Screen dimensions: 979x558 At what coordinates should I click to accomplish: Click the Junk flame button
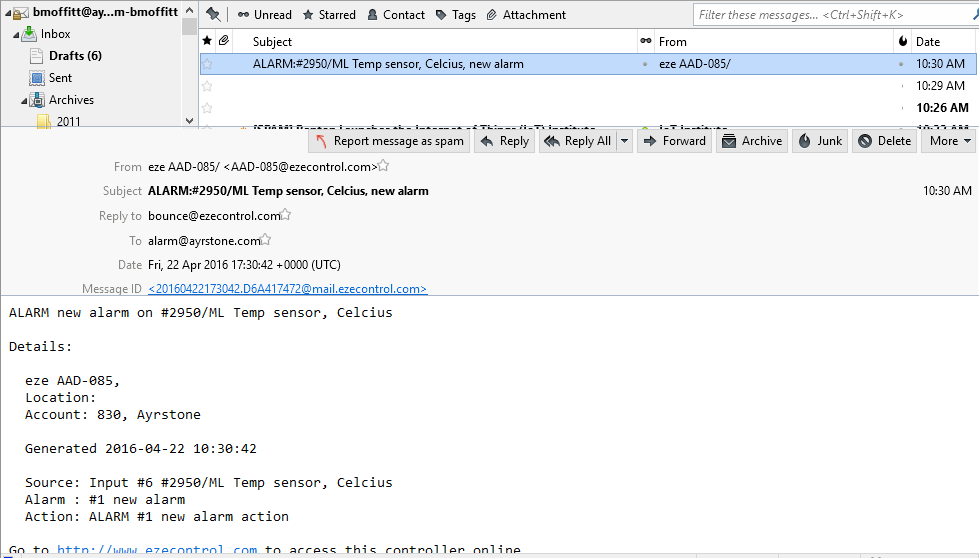pos(819,141)
